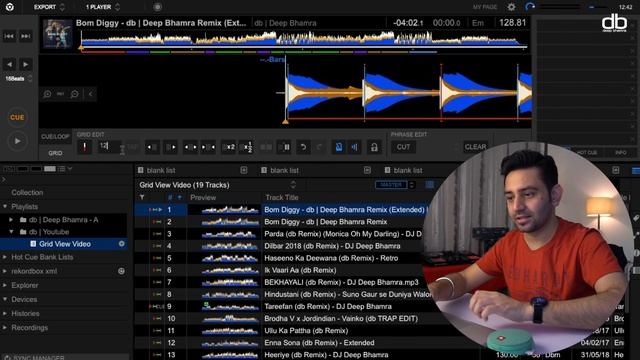Image resolution: width=640 pixels, height=360 pixels.
Task: Undo the last grid edit
Action: 303,147
